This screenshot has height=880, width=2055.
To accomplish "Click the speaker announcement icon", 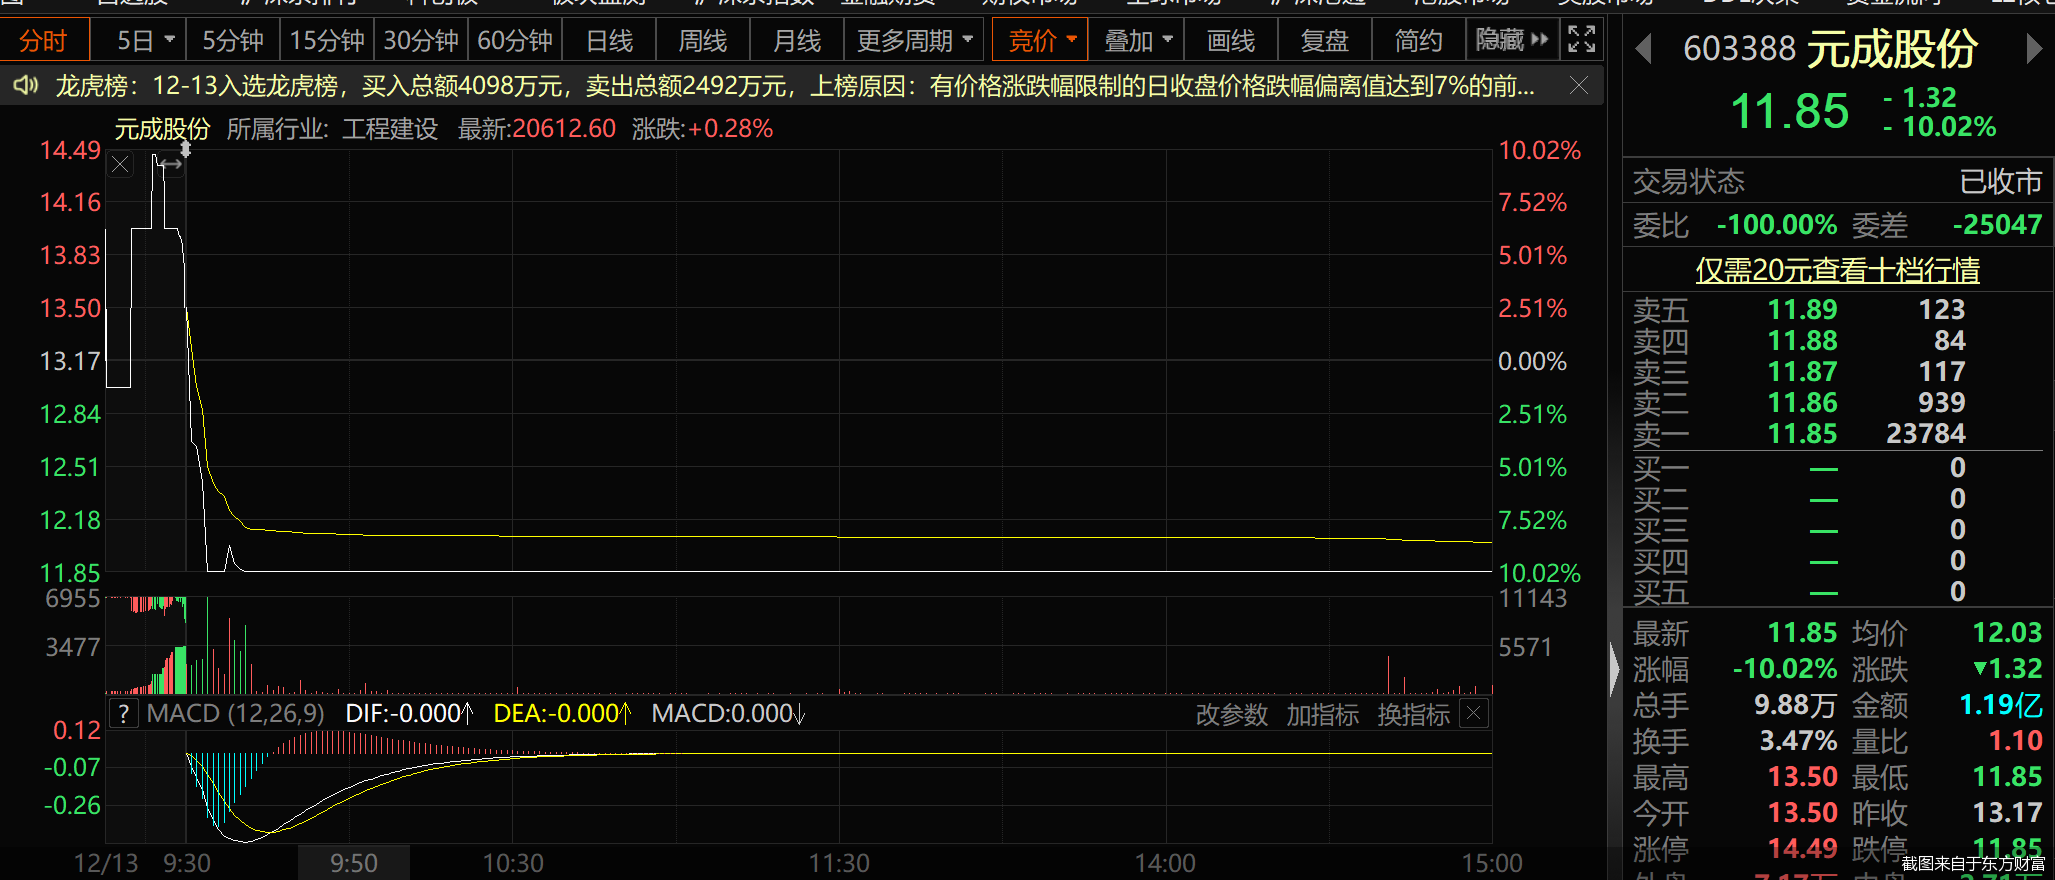I will click(x=26, y=86).
